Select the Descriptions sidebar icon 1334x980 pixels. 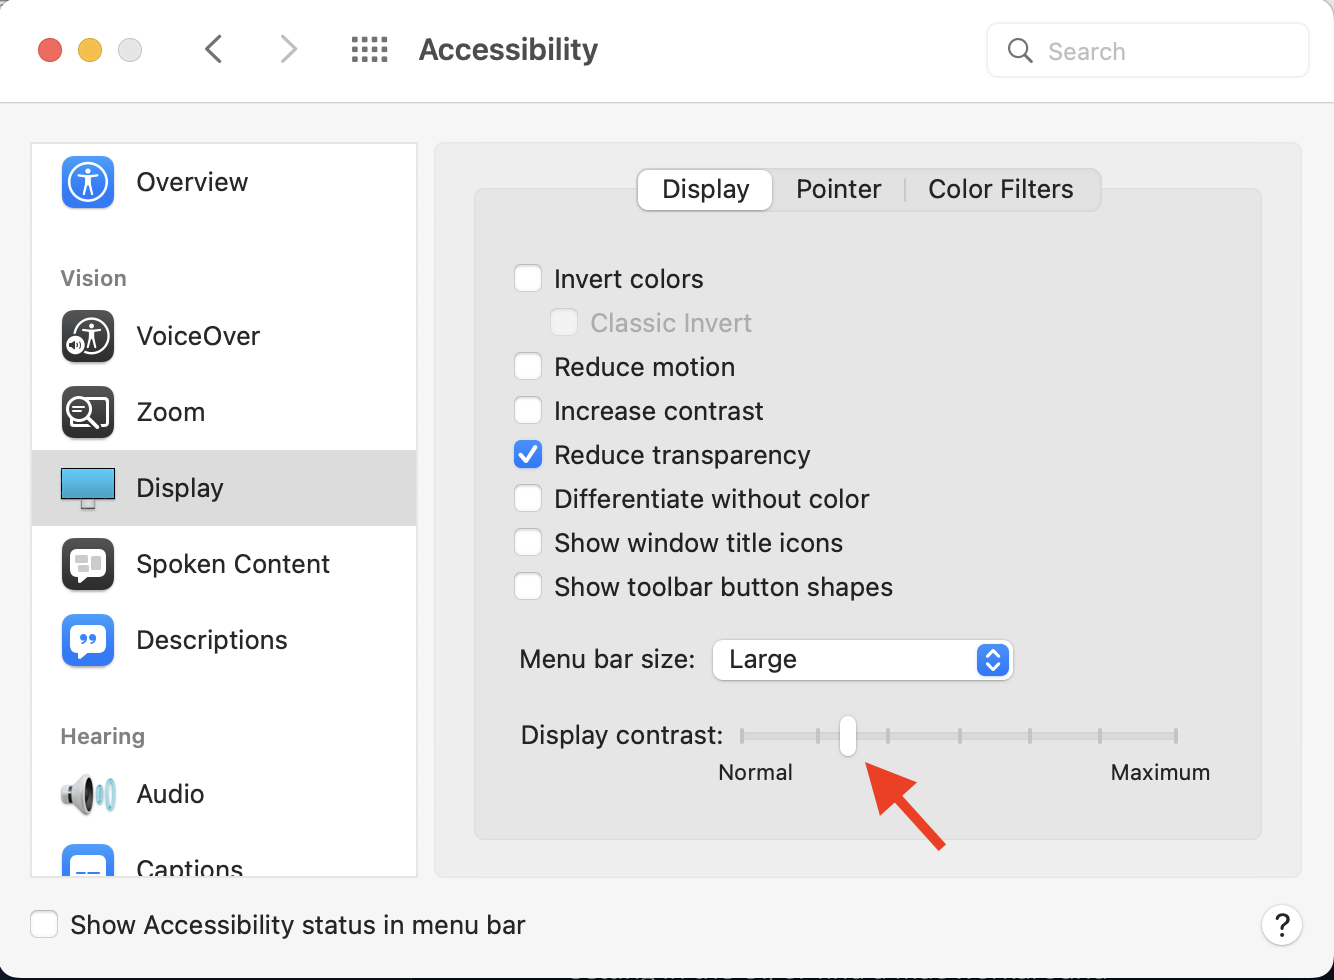tap(88, 640)
